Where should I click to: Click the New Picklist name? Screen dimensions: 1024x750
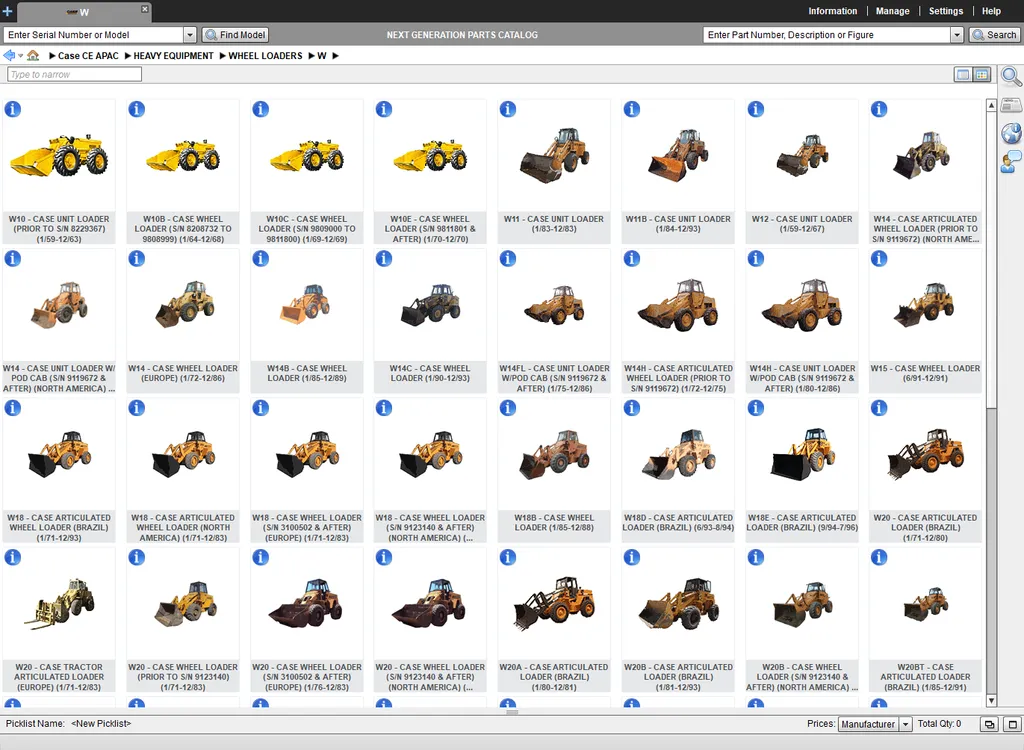(101, 723)
